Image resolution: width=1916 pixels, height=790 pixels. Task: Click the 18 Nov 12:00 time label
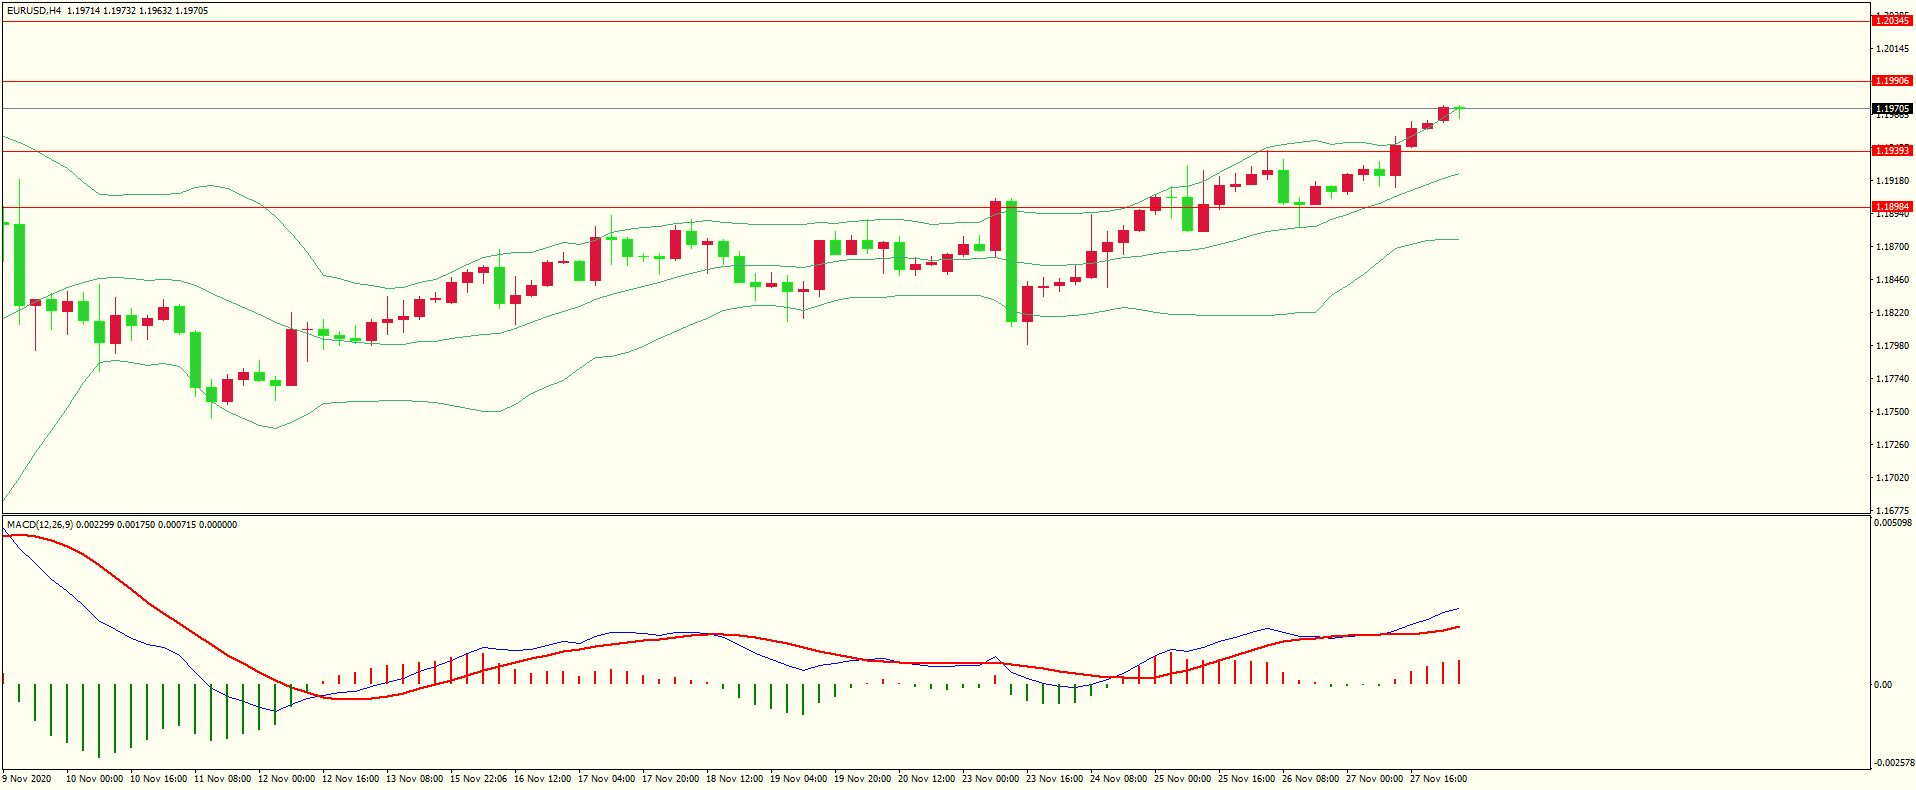click(x=735, y=779)
